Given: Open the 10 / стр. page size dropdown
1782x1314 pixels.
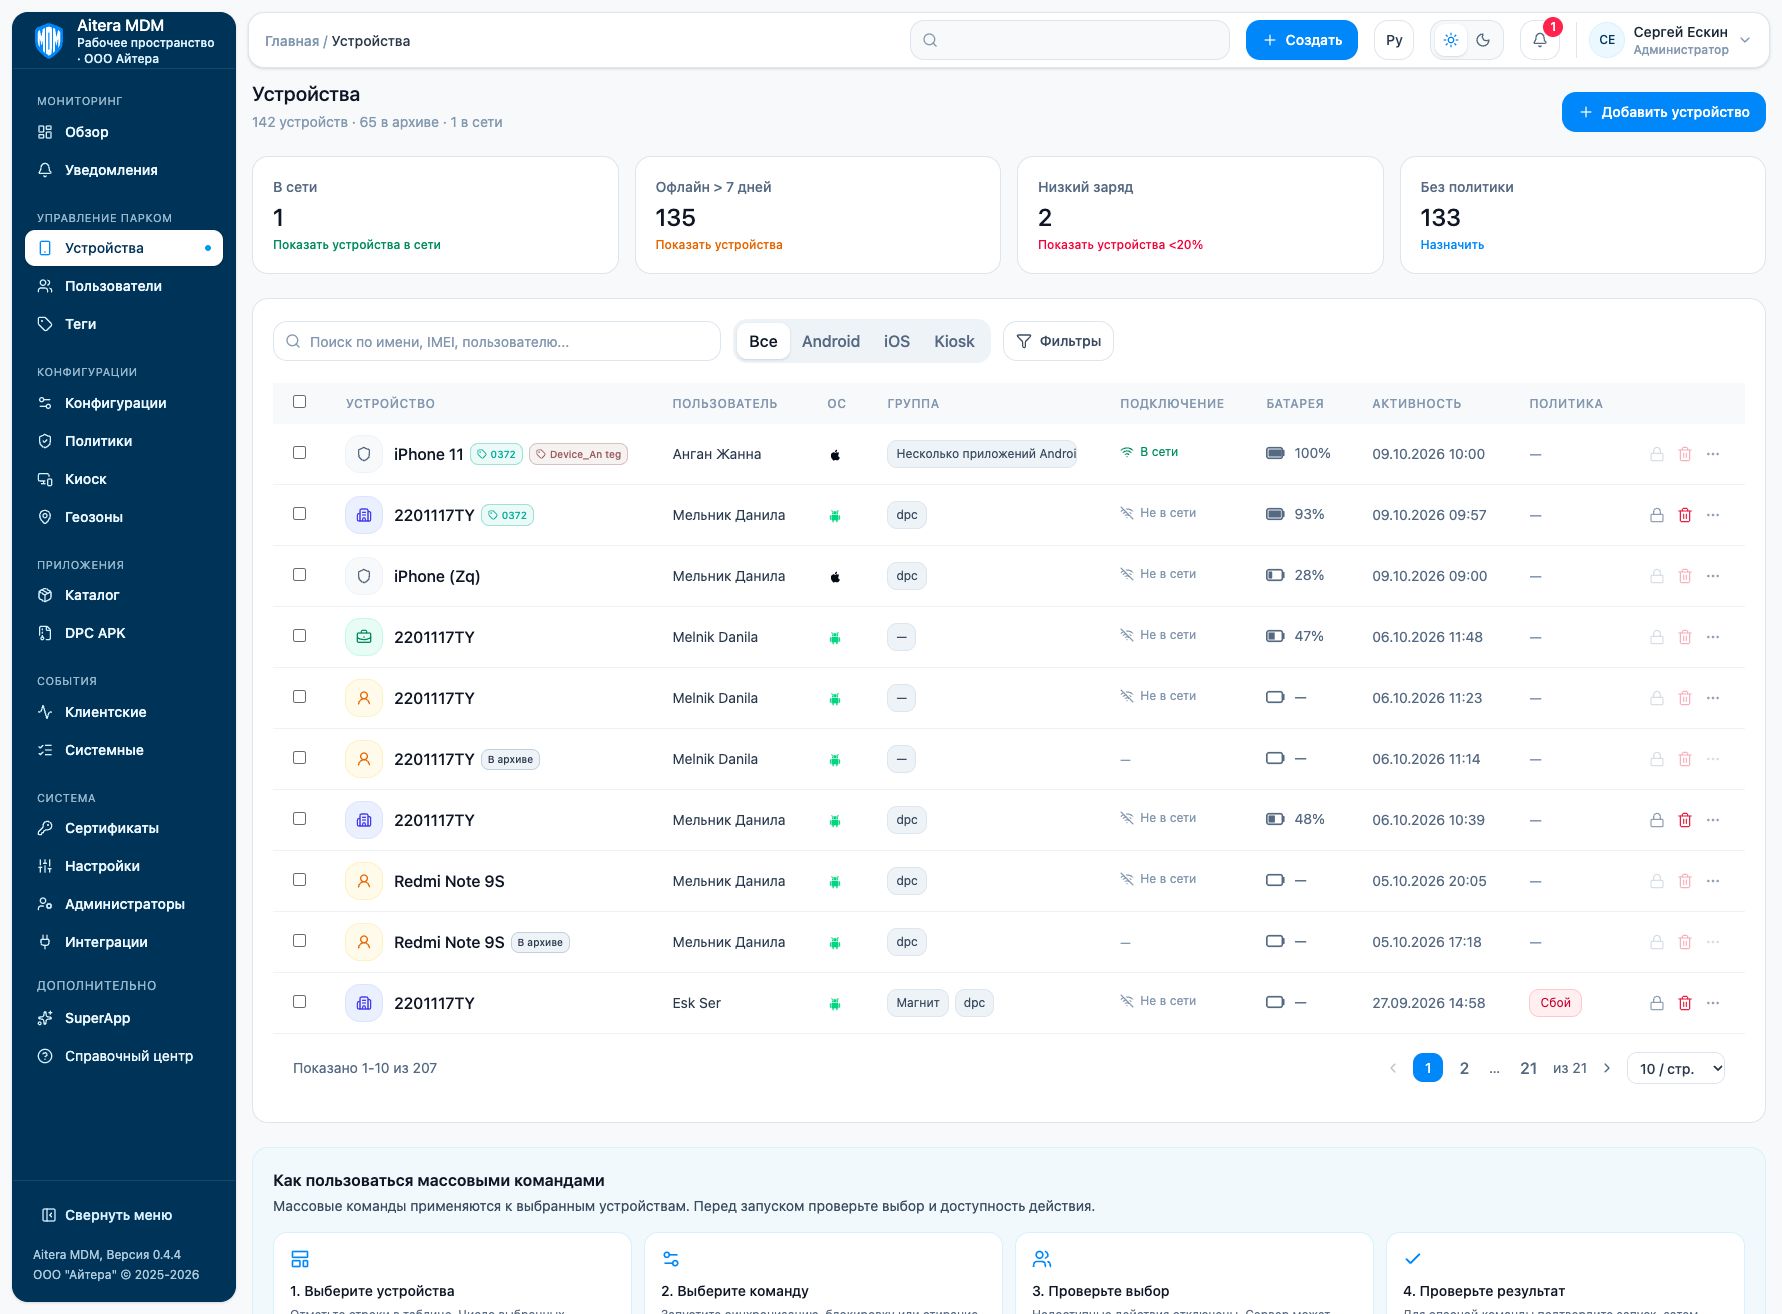Looking at the screenshot, I should tap(1676, 1068).
